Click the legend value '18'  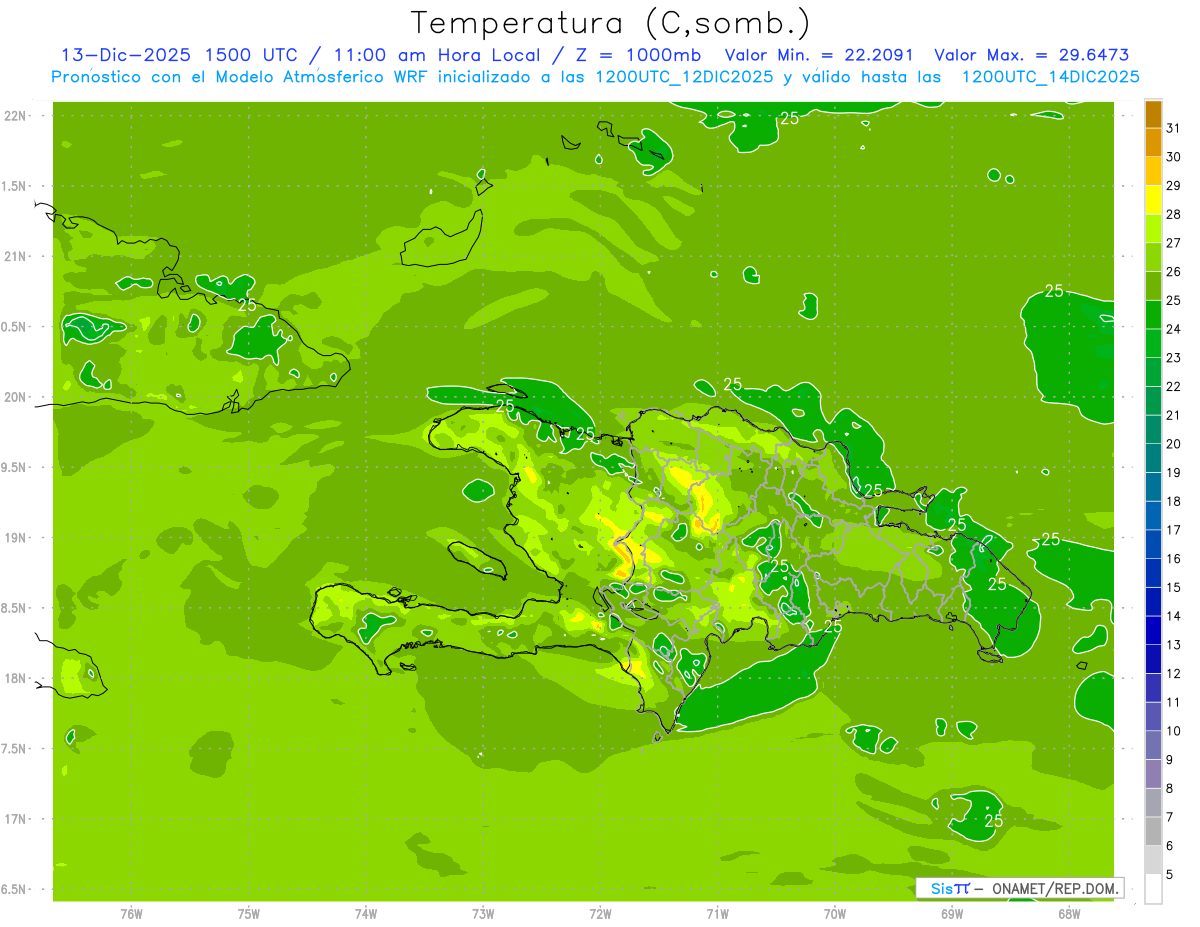tap(1174, 501)
